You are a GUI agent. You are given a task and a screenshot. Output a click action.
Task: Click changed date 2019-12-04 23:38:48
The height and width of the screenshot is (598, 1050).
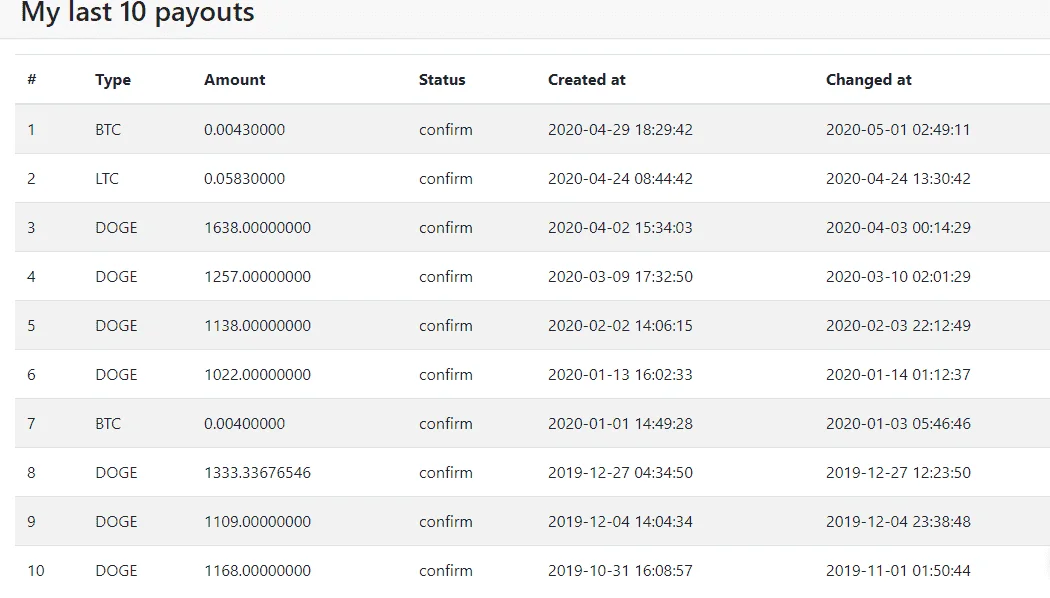(898, 522)
